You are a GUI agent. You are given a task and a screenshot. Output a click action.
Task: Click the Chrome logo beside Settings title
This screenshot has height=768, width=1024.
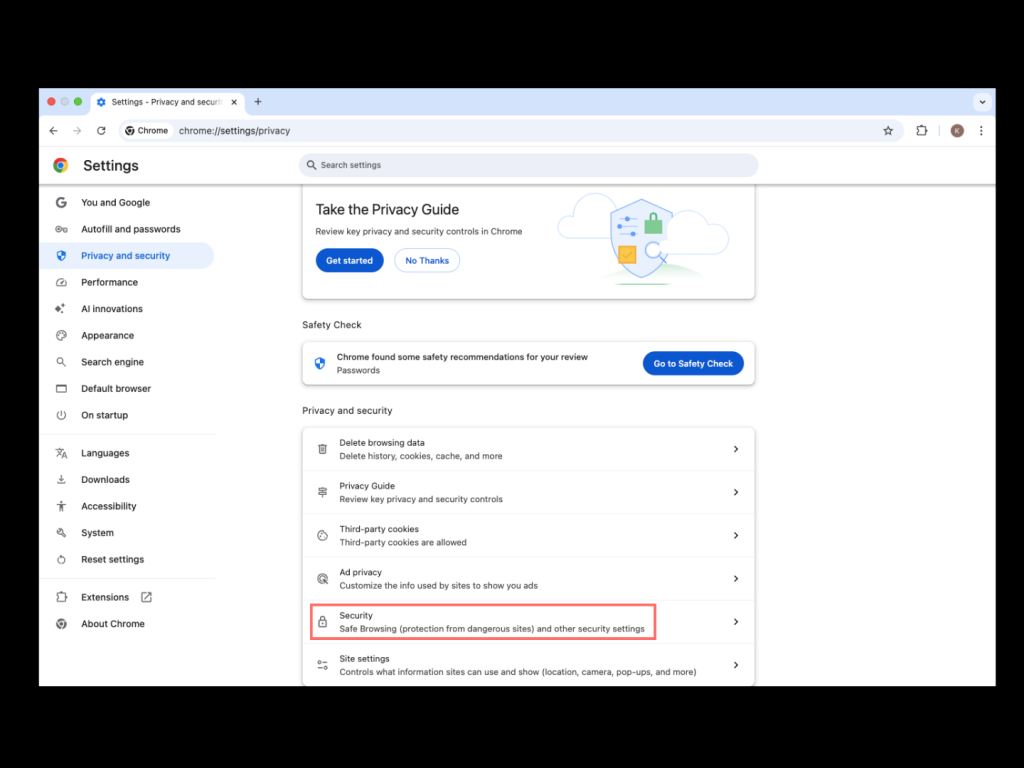[x=61, y=166]
